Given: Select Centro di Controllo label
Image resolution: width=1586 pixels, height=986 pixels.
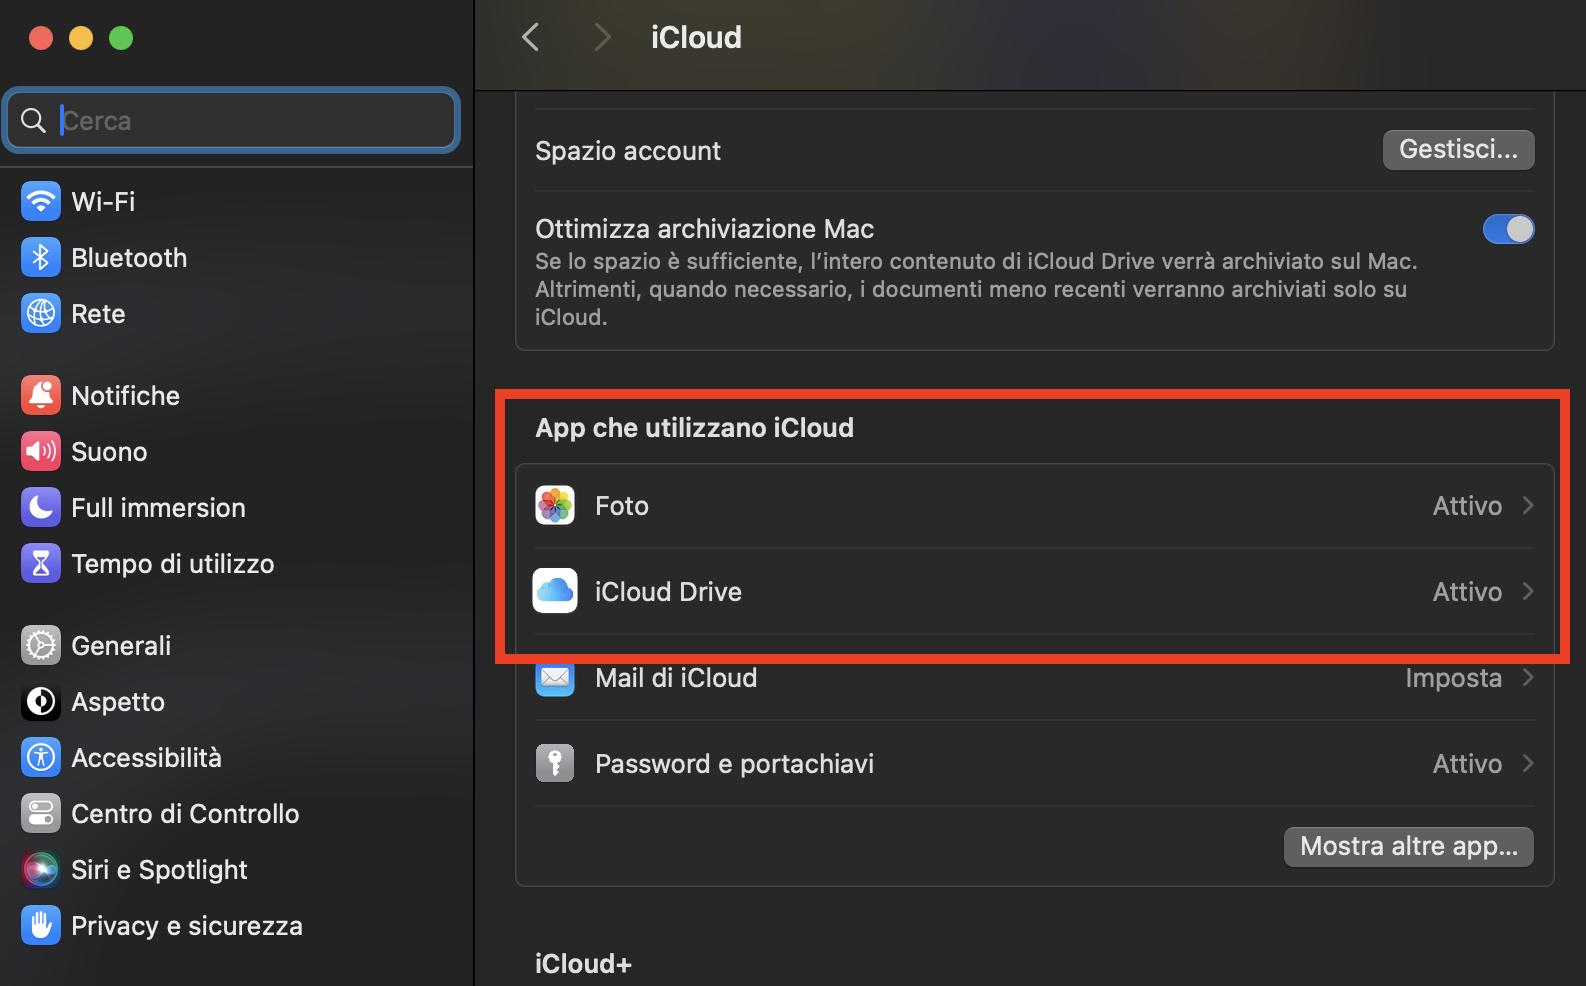Looking at the screenshot, I should (185, 814).
